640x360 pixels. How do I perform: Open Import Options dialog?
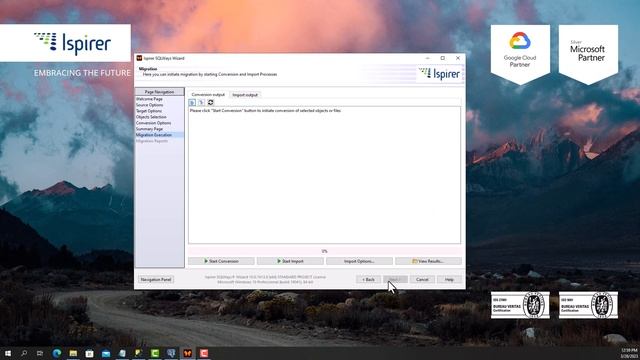point(359,261)
